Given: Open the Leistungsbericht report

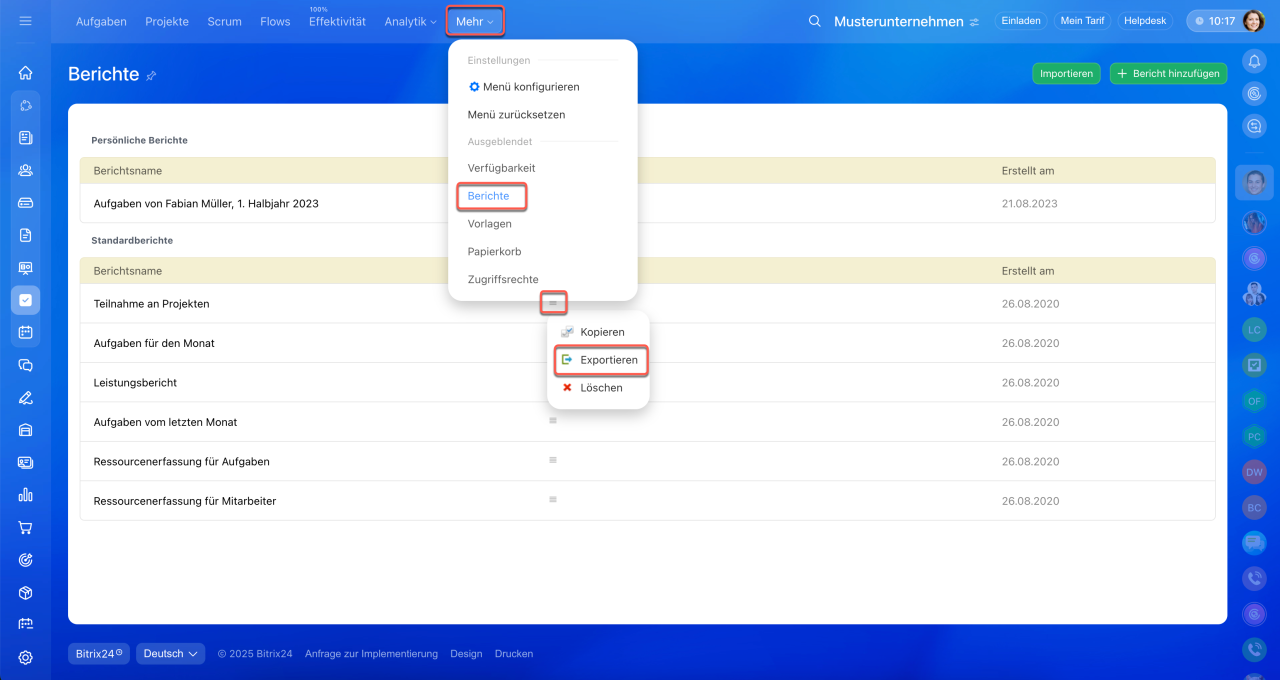Looking at the screenshot, I should pyautogui.click(x=135, y=382).
